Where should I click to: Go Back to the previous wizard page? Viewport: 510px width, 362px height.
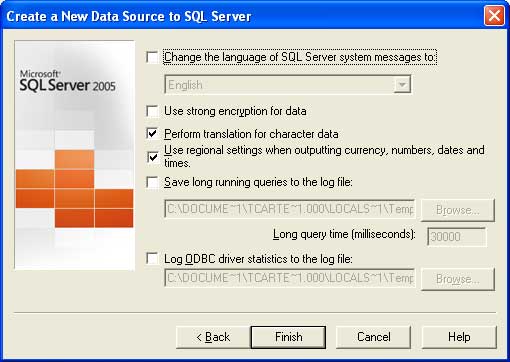(213, 337)
